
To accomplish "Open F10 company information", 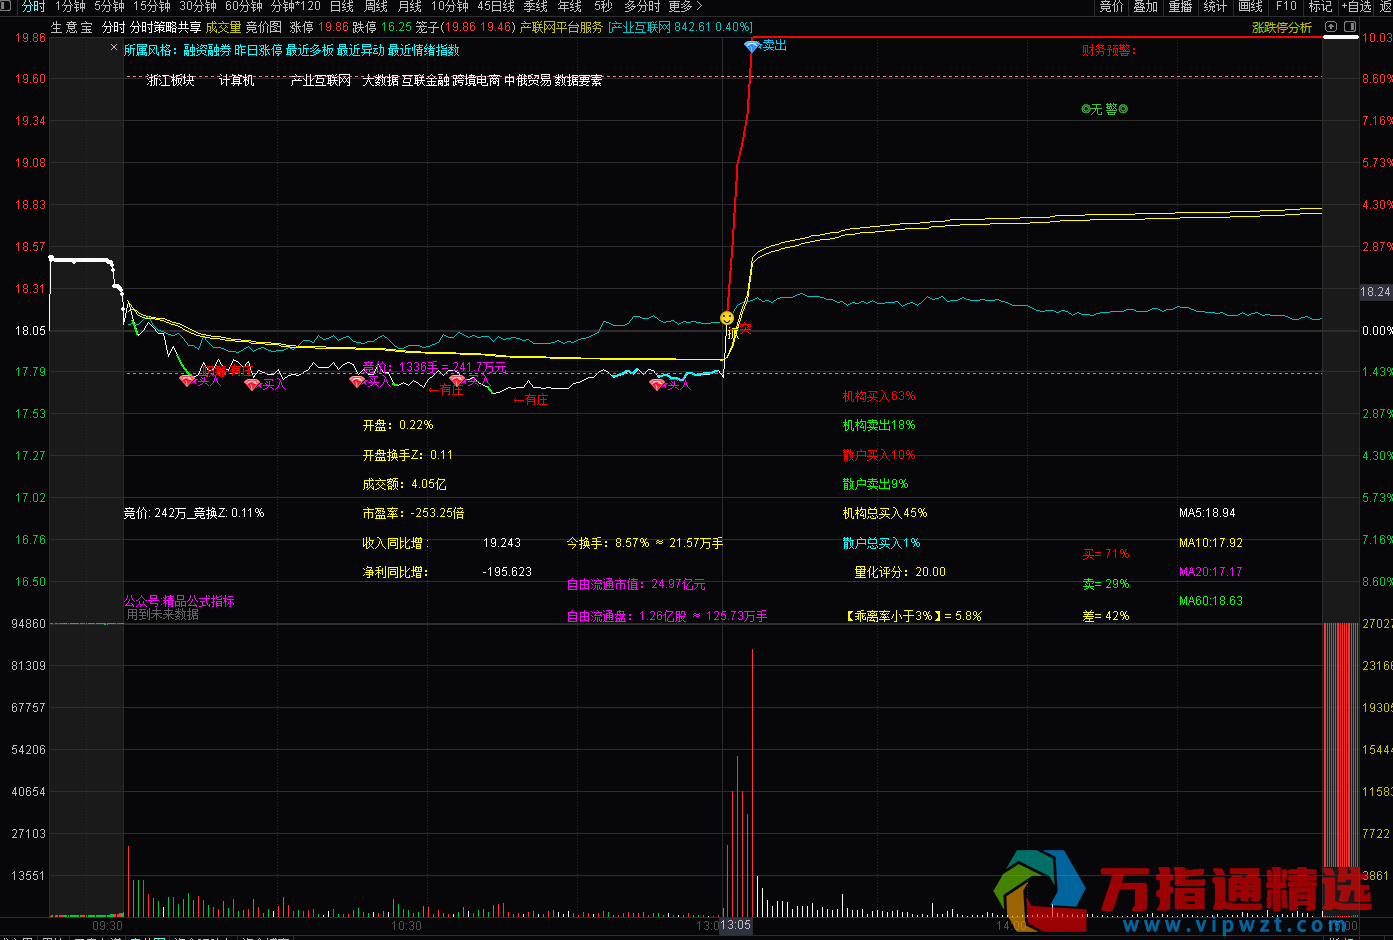I will click(1286, 7).
